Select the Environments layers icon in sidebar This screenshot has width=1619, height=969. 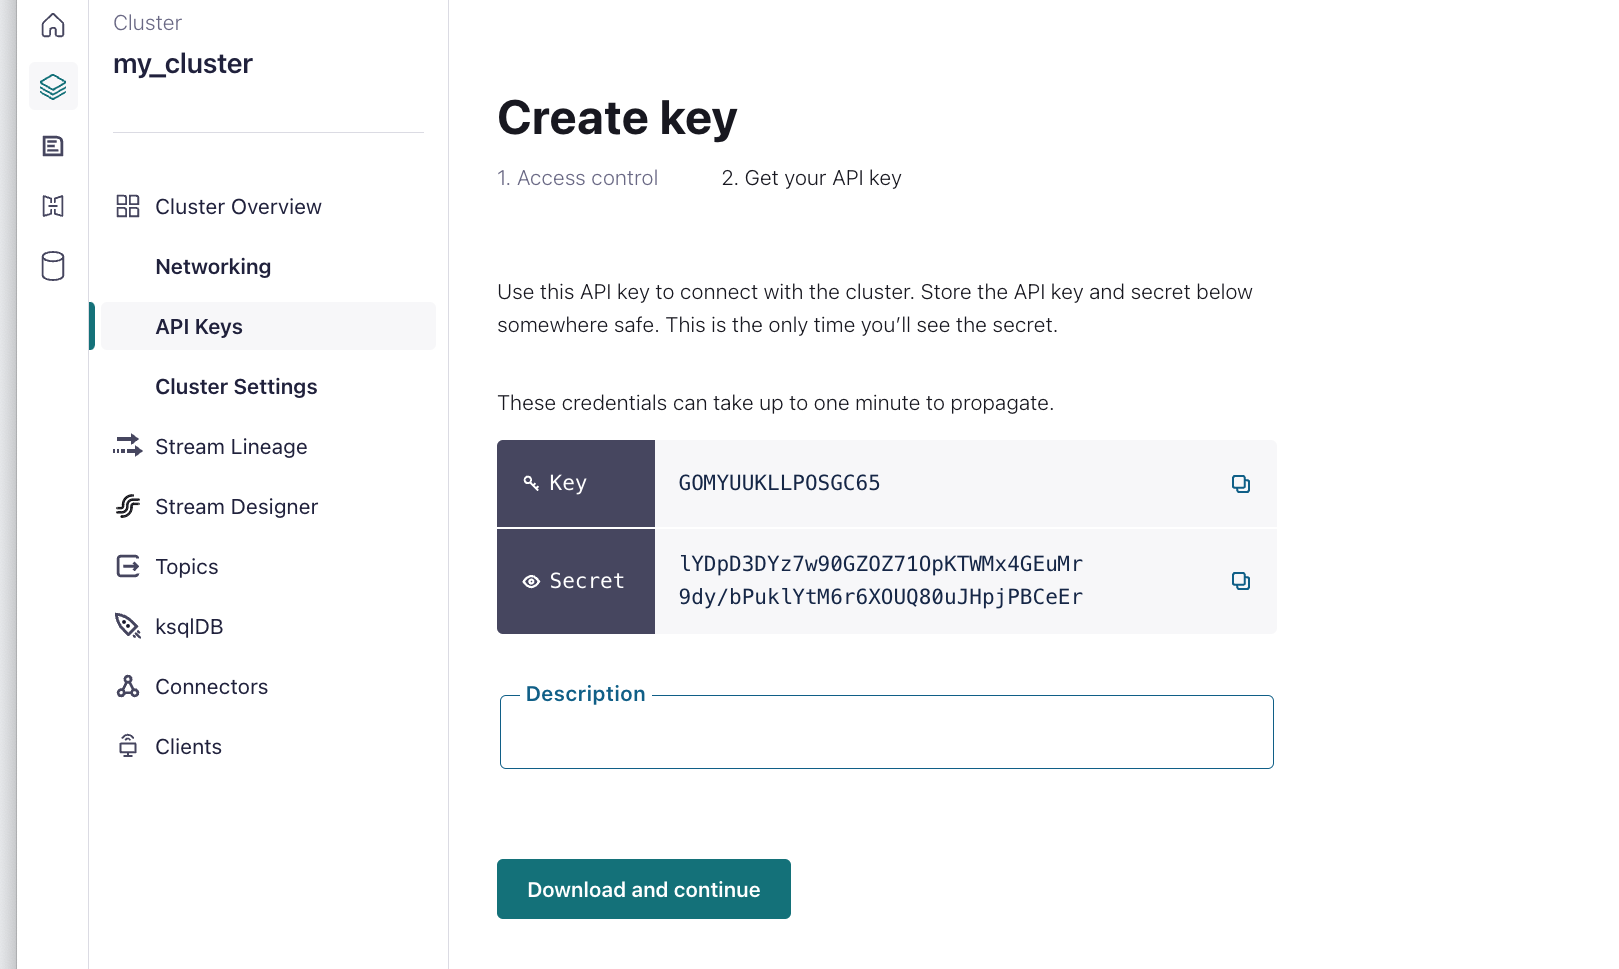[x=52, y=86]
